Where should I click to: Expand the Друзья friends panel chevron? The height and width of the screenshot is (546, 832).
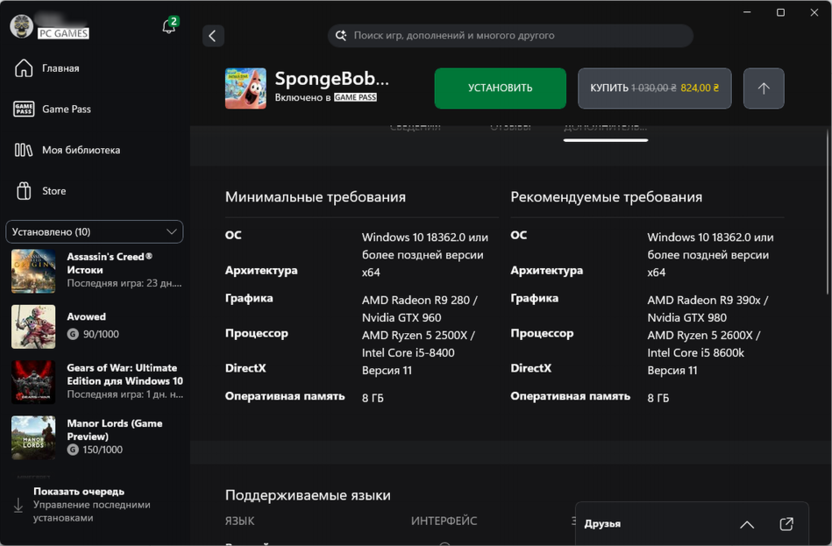click(747, 524)
